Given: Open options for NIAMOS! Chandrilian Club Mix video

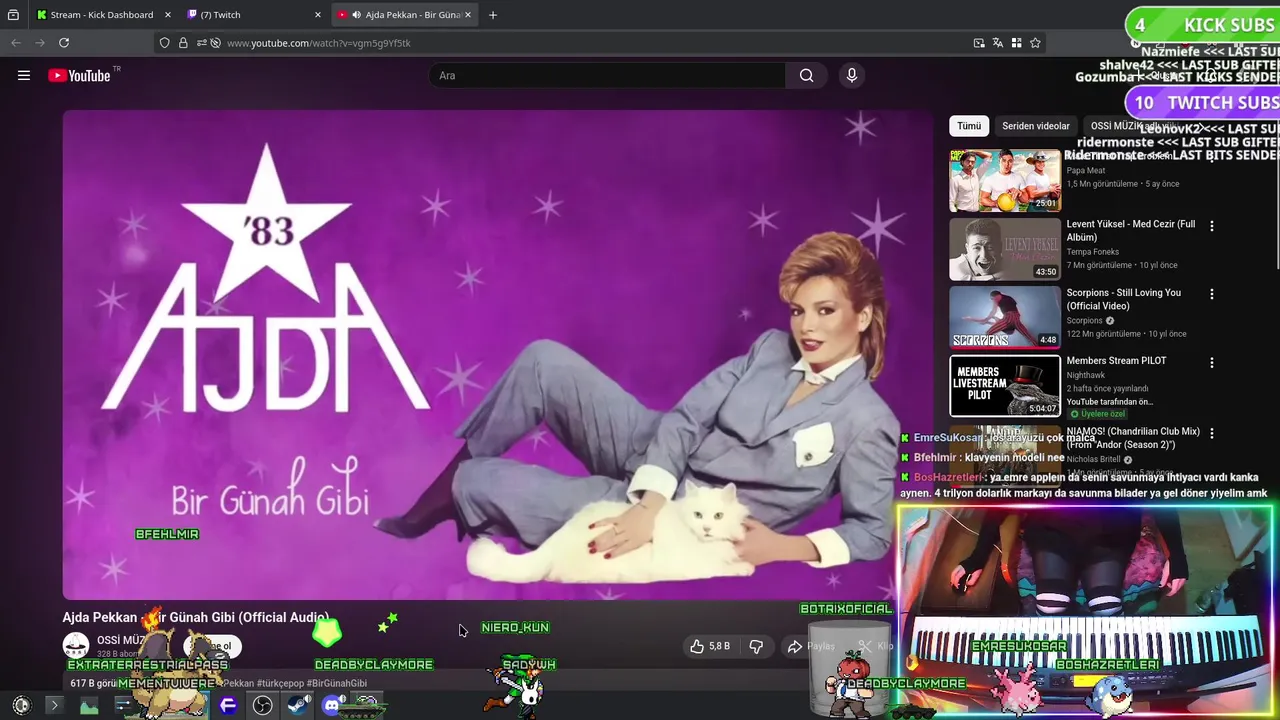Looking at the screenshot, I should (x=1212, y=433).
